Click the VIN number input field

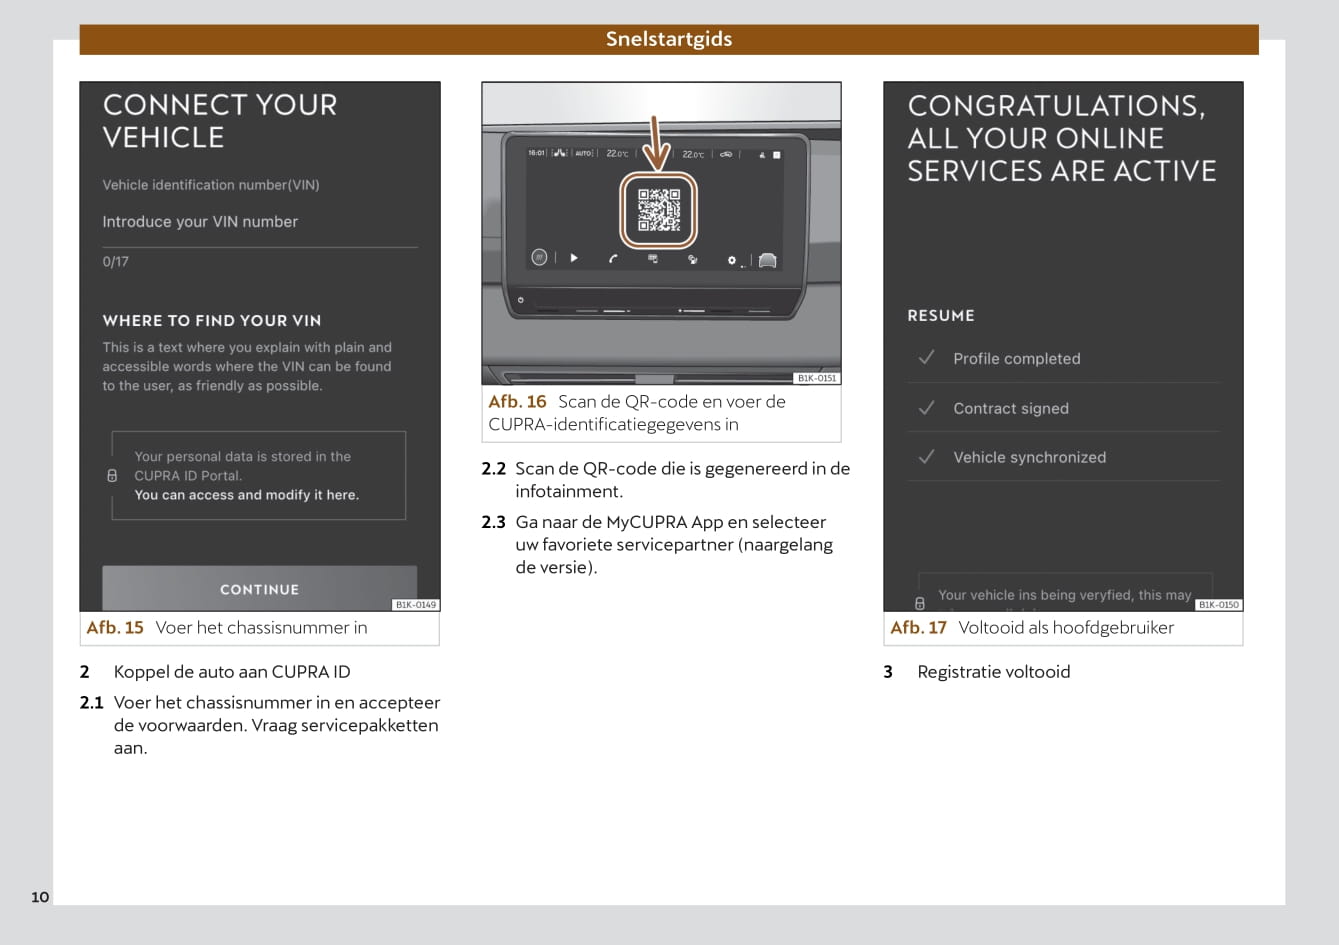[259, 223]
